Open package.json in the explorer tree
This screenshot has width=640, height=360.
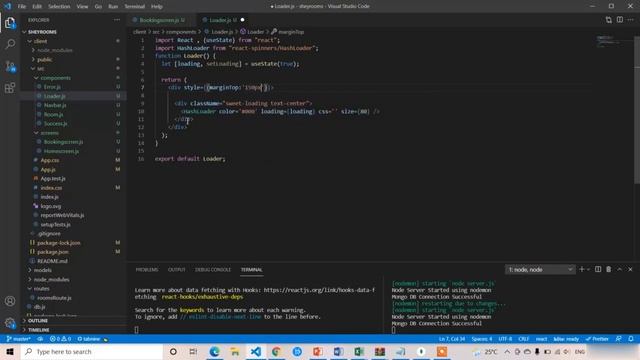click(53, 252)
